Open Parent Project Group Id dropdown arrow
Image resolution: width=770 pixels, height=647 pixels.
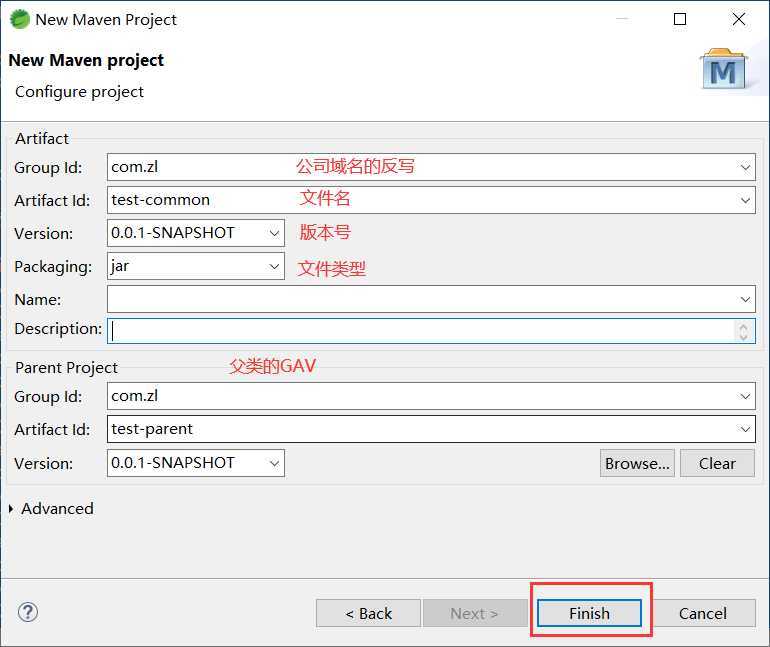(x=745, y=397)
